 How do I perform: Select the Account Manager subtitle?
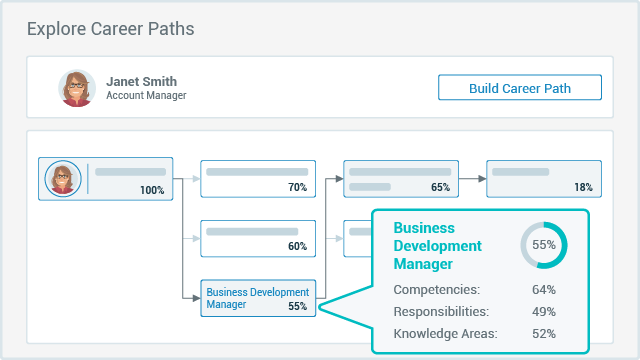click(x=146, y=96)
